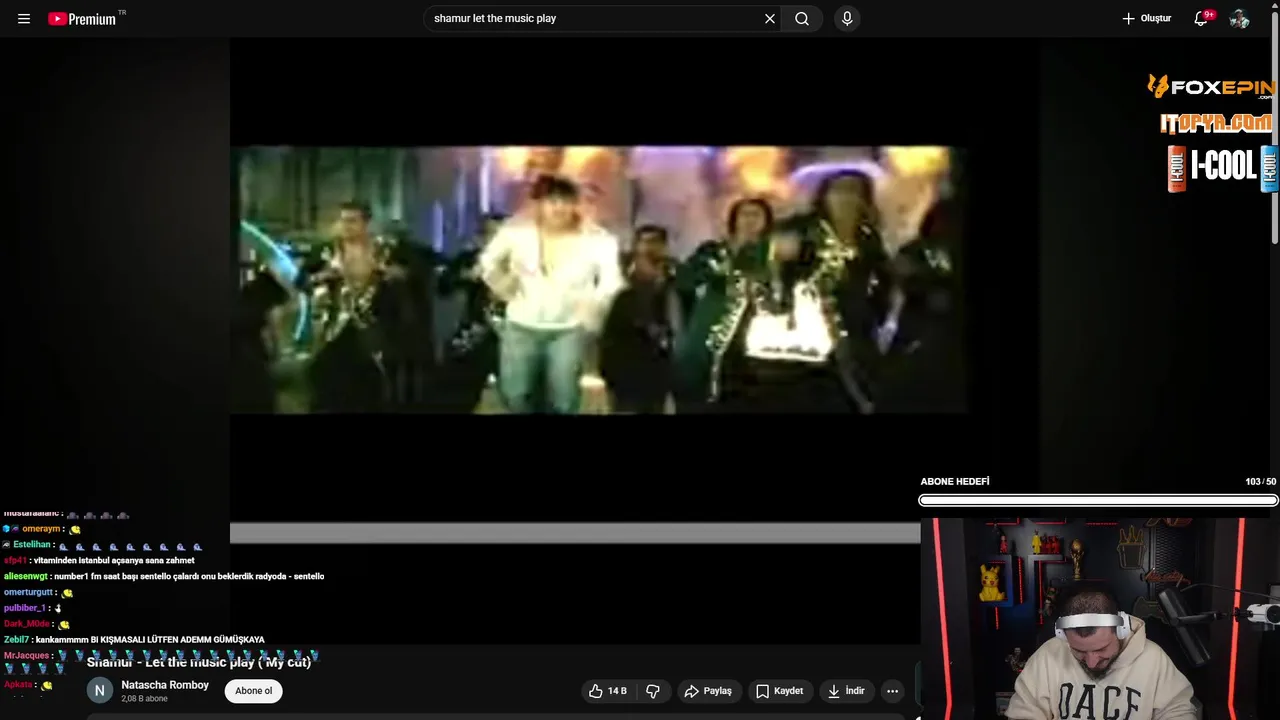This screenshot has height=720, width=1280.
Task: Open the YouTube hamburger guide menu
Action: (24, 19)
